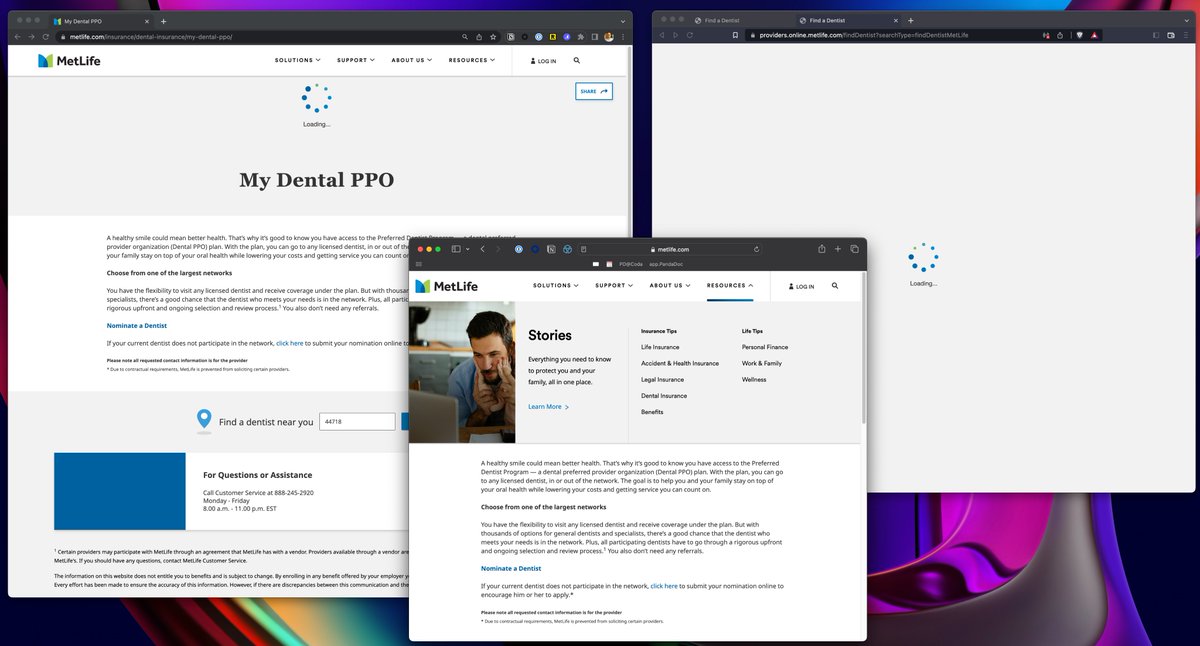Expand the SOLUTIONS menu in the Chrome window
Viewport: 1200px width, 646px height.
coord(296,60)
